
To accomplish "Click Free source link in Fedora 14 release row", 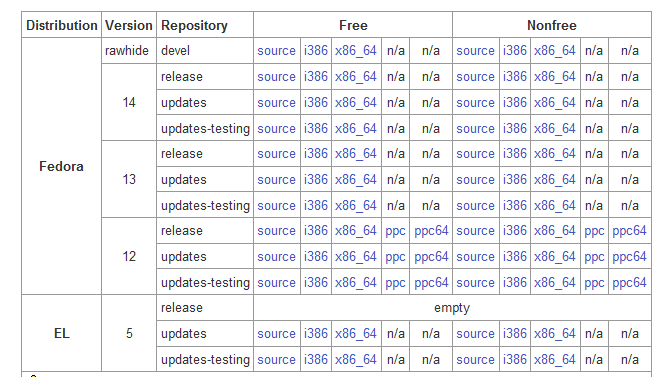I will tap(276, 76).
